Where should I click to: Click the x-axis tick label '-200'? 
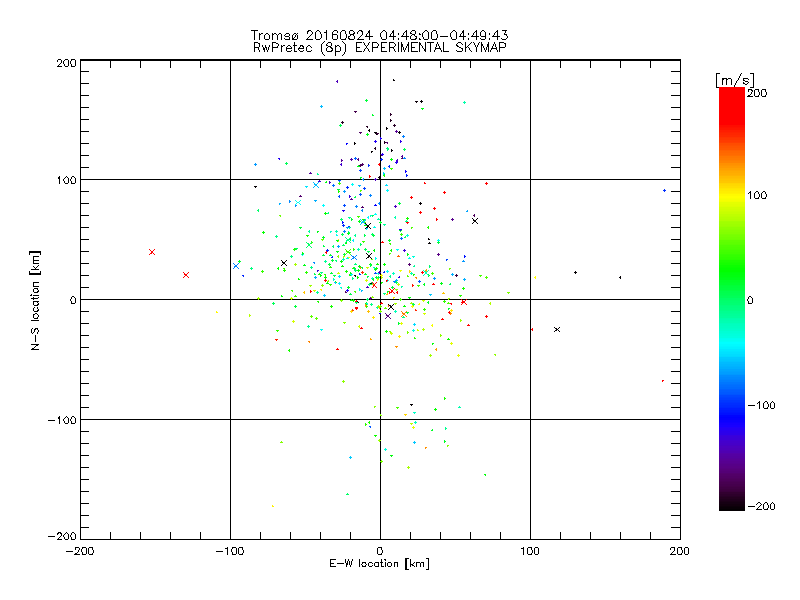coord(80,551)
